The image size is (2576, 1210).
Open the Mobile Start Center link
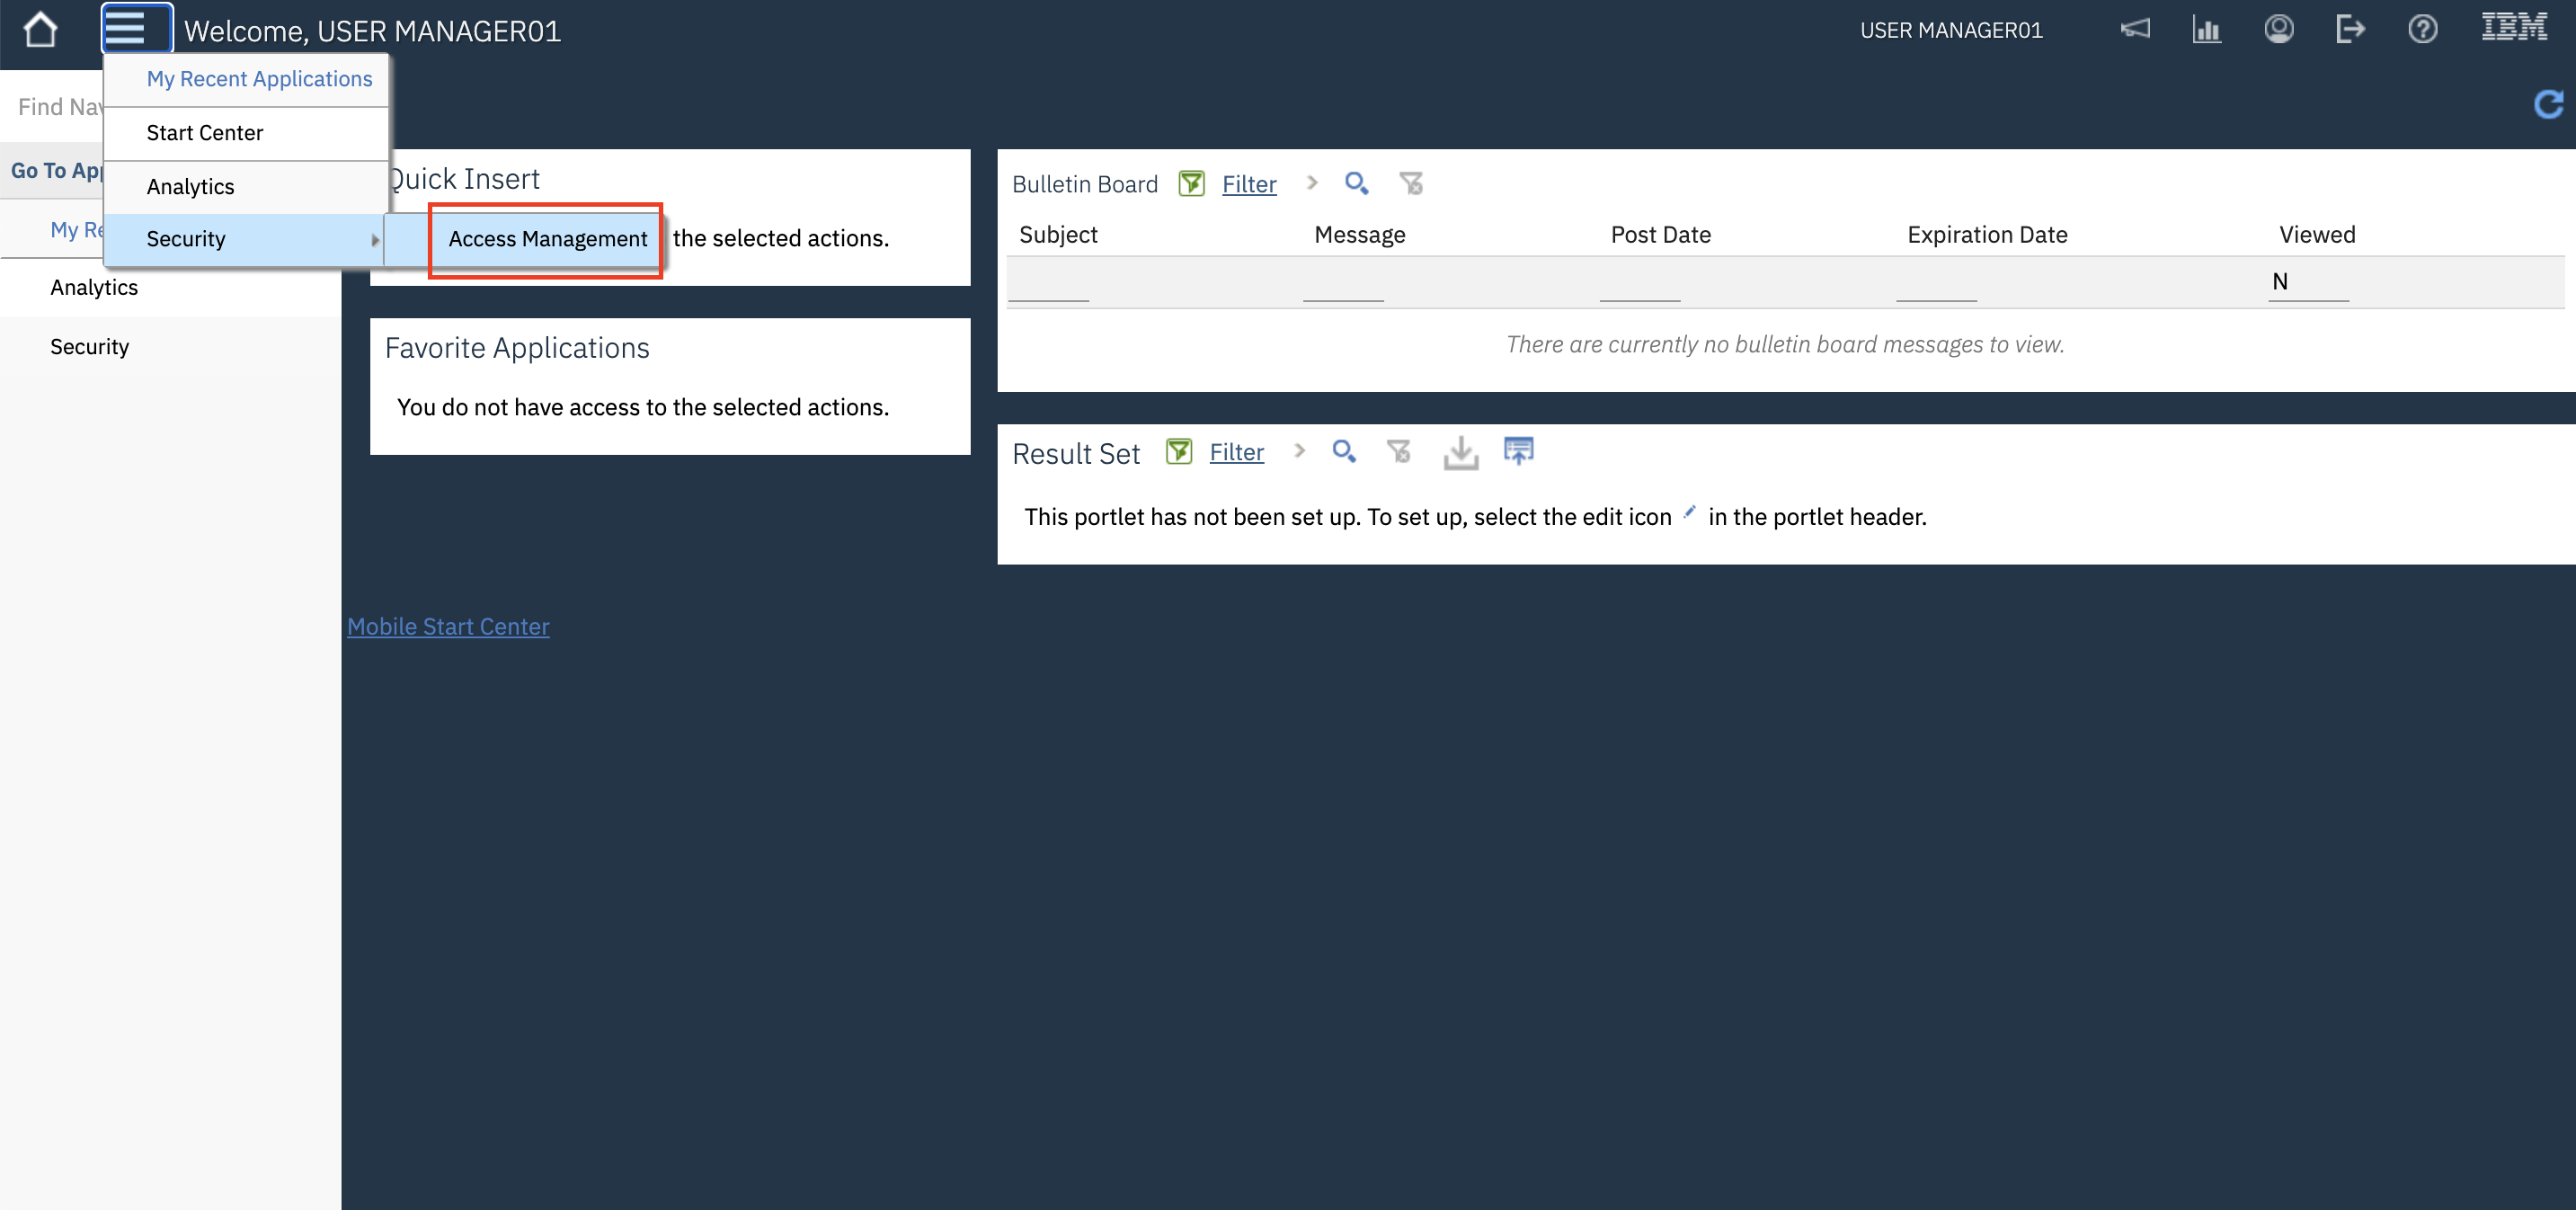448,626
